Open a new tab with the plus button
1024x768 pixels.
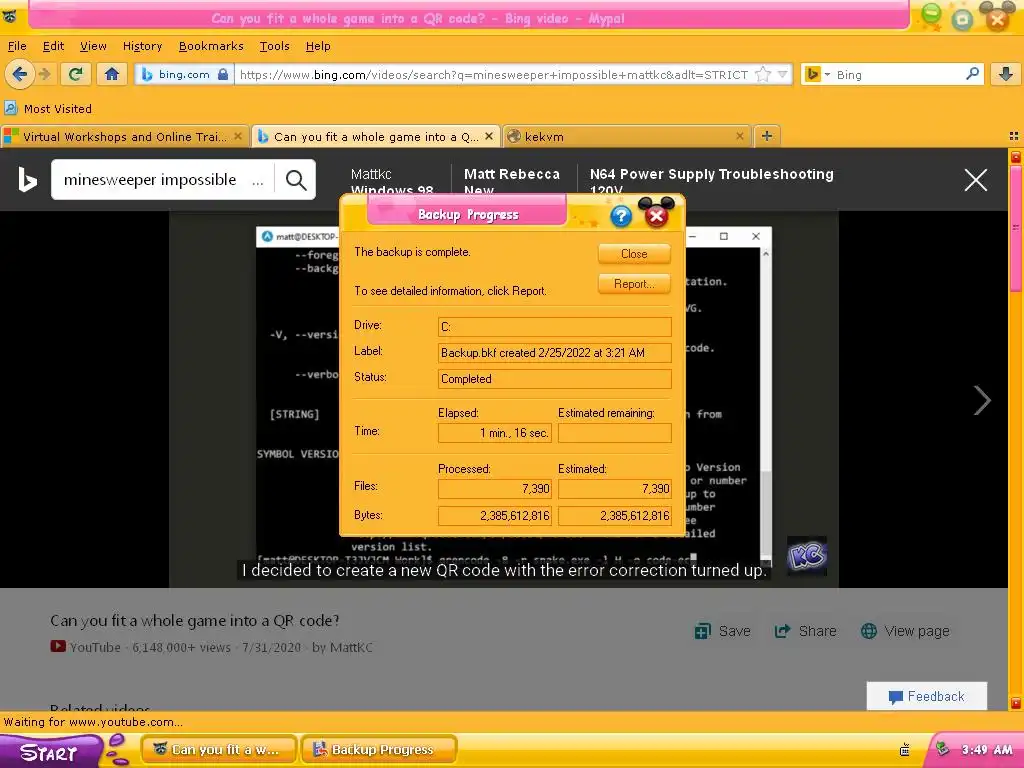pos(767,136)
